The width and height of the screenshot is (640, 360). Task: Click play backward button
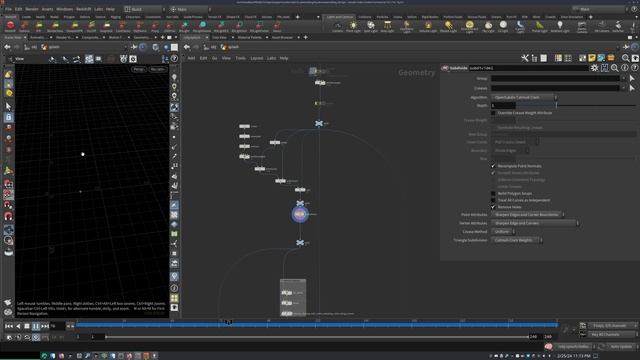pyautogui.click(x=18, y=326)
